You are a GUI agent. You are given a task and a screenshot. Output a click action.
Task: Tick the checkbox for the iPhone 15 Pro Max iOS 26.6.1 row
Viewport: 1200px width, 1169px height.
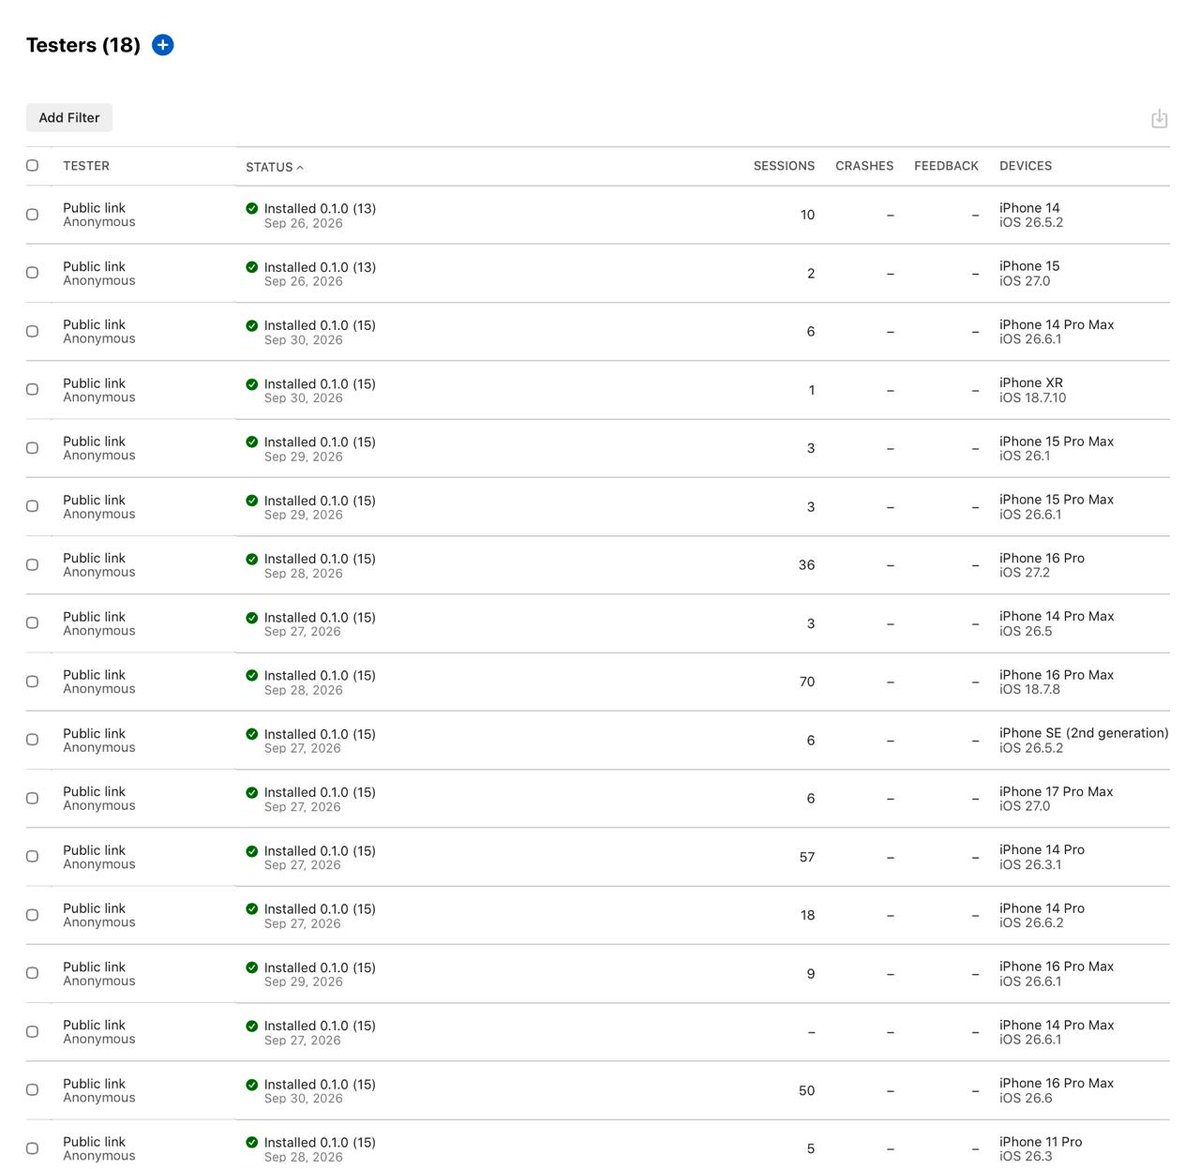pyautogui.click(x=32, y=506)
